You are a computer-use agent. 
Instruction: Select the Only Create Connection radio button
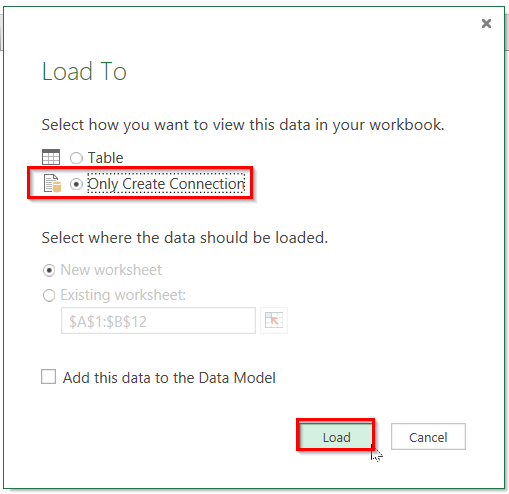76,184
